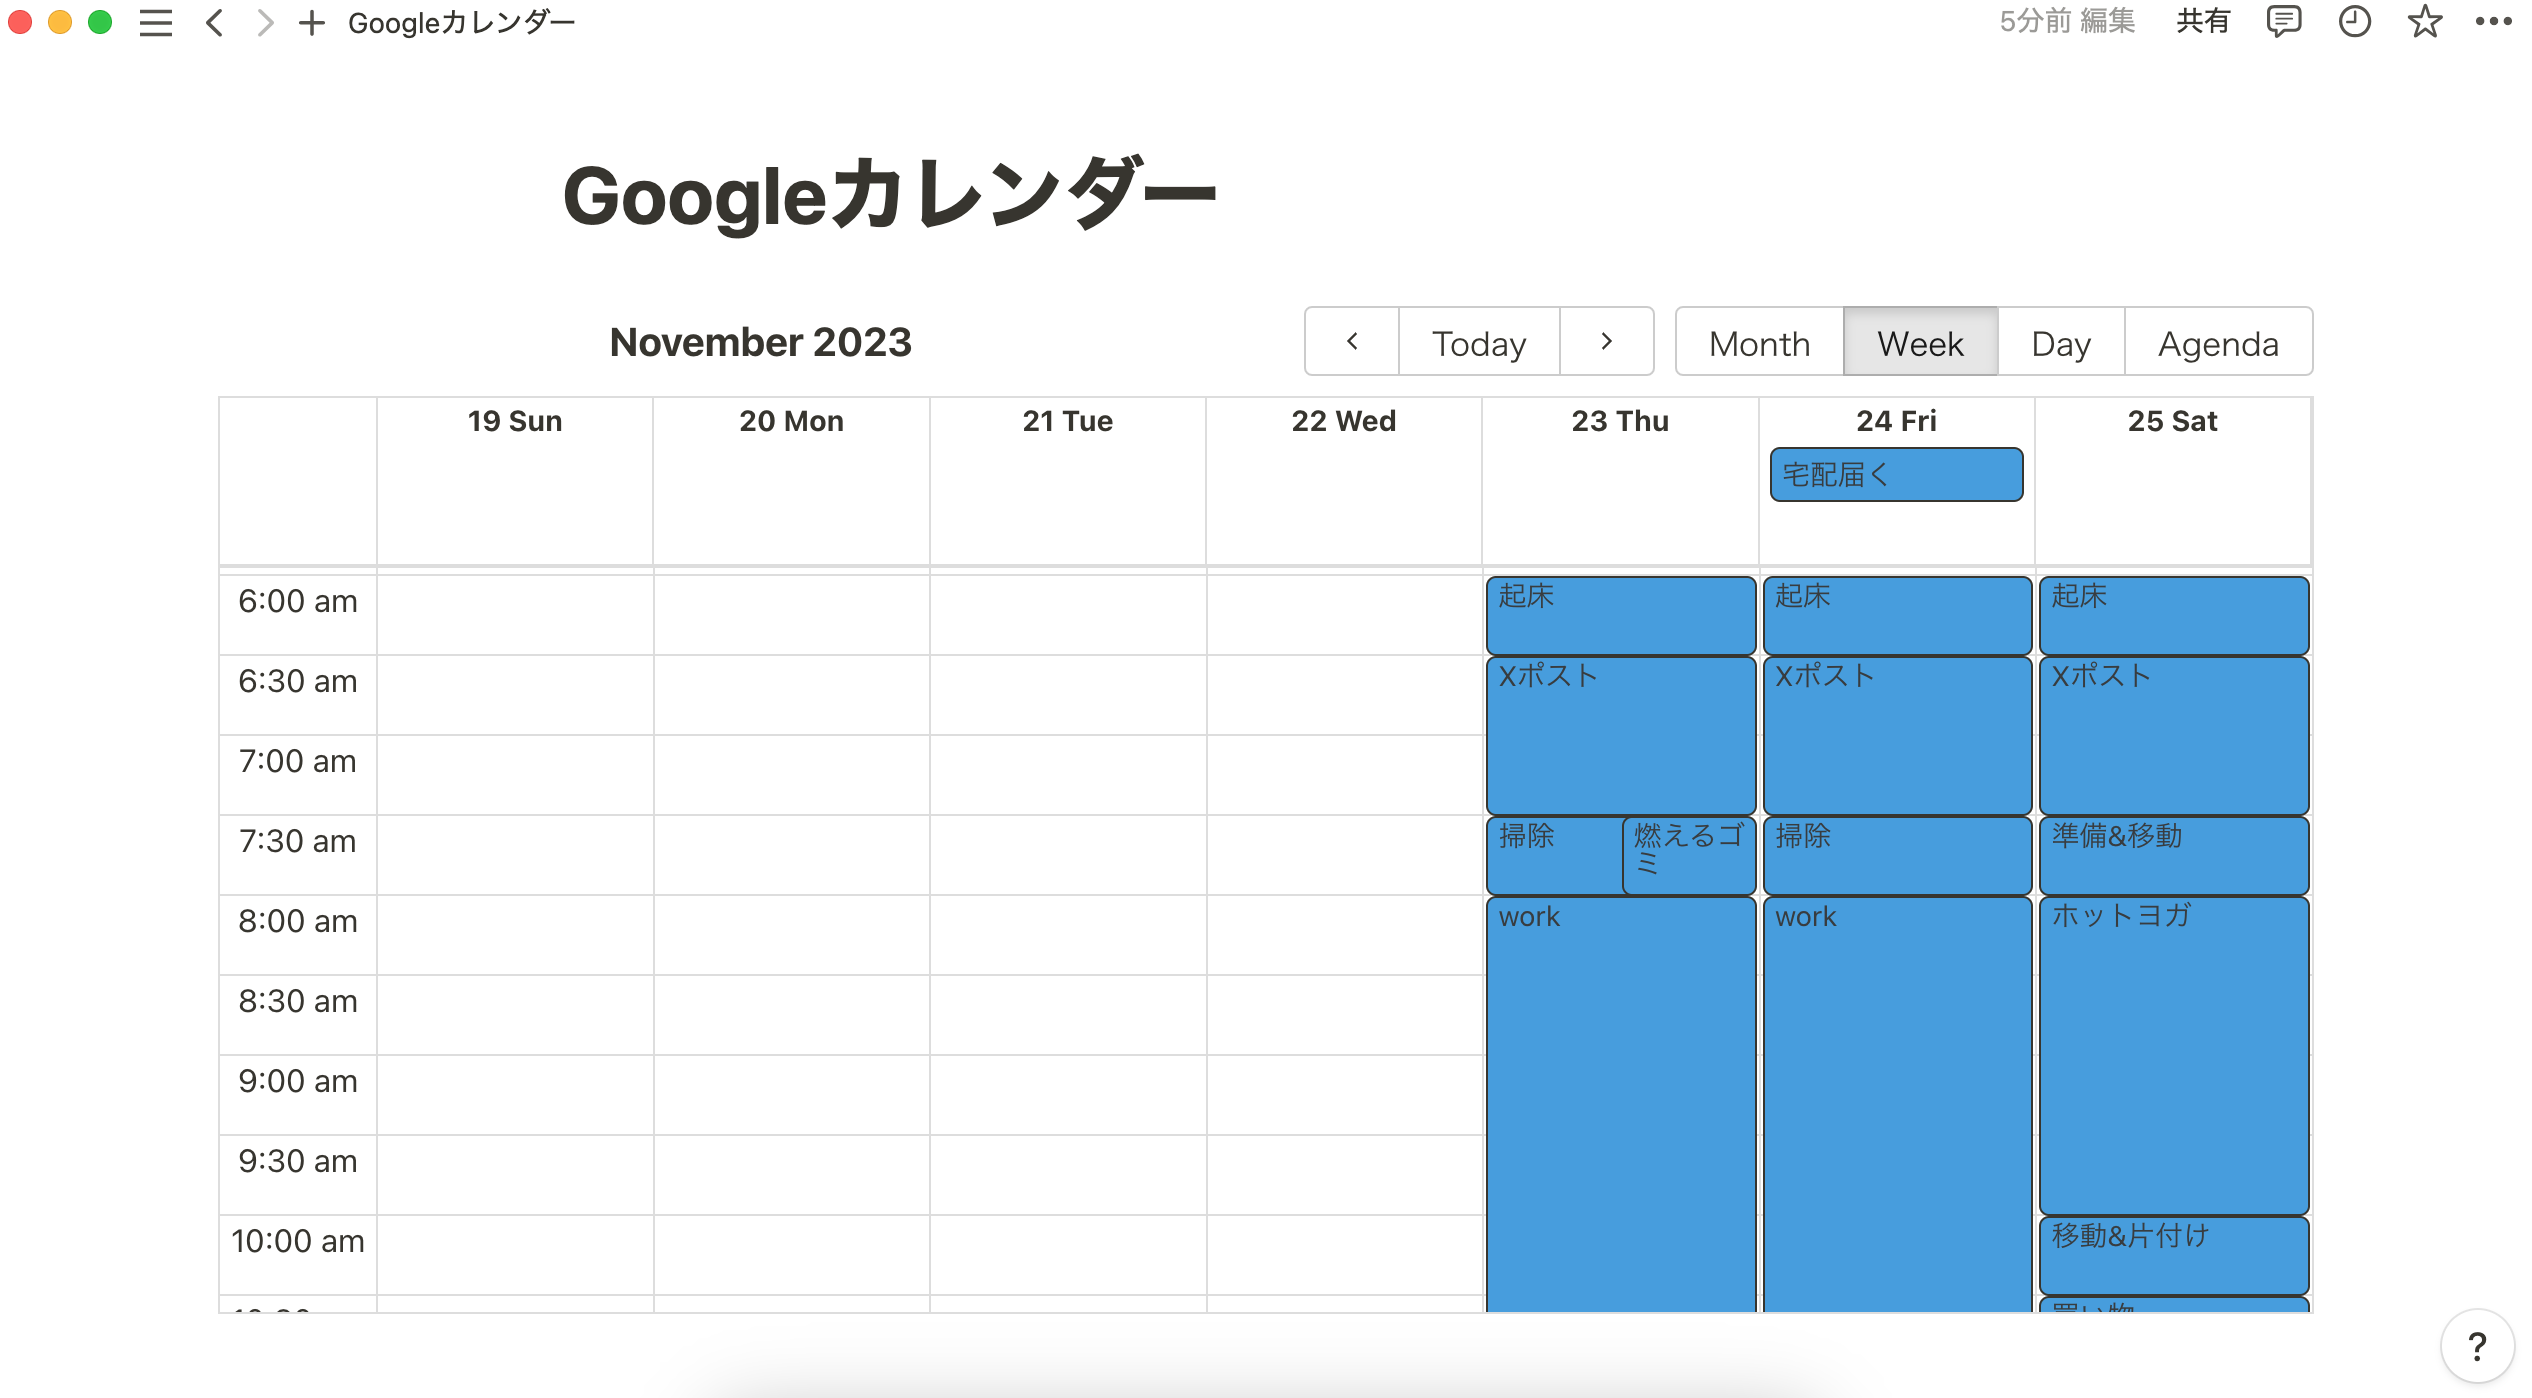Open Thursday's 掃除 event
The height and width of the screenshot is (1398, 2532).
click(x=1554, y=855)
